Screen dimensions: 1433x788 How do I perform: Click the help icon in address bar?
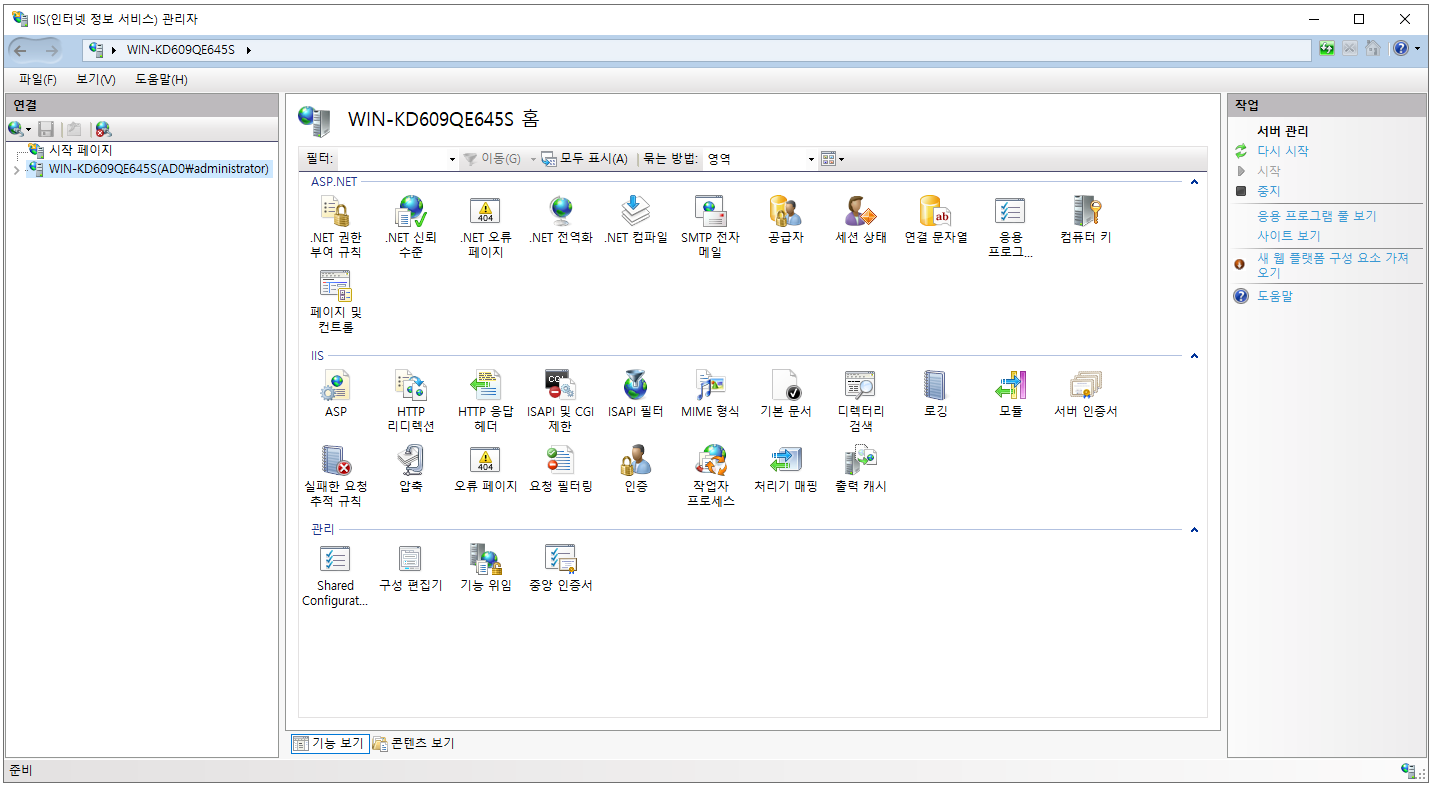pos(1399,48)
